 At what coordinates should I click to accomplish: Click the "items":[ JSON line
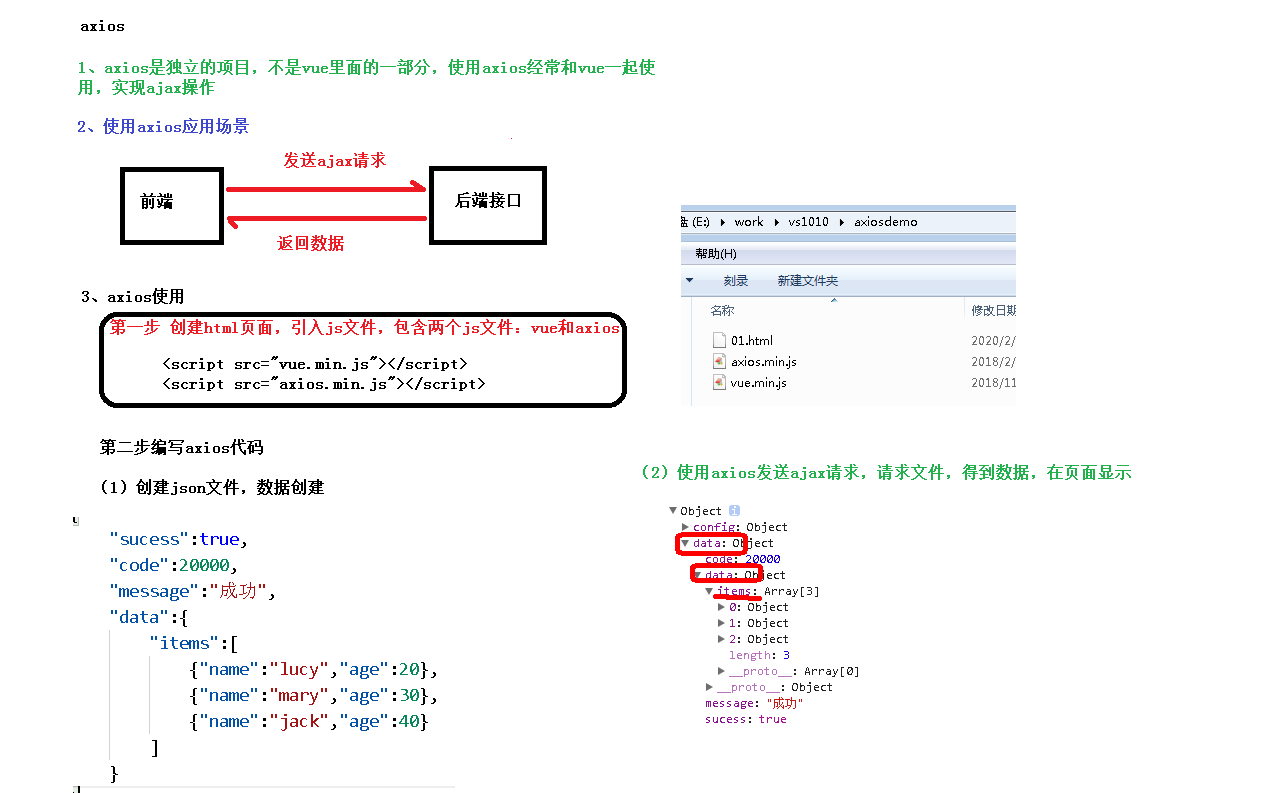[x=193, y=643]
